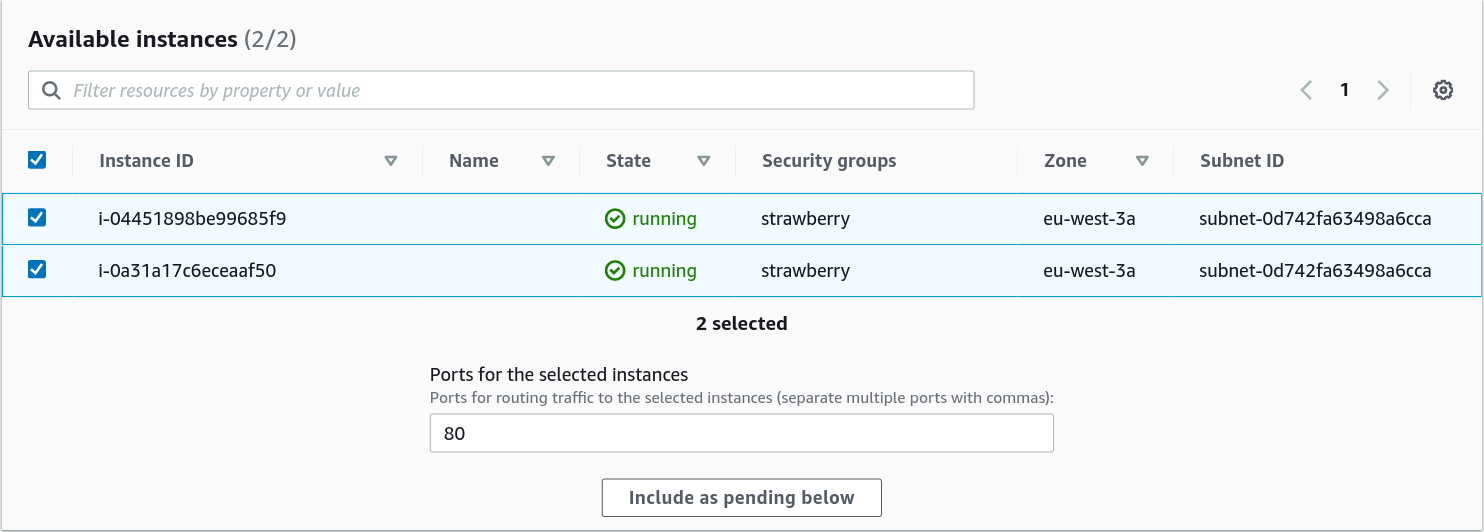Uncheck instance i-04451898be99685f9 checkbox

click(37, 218)
